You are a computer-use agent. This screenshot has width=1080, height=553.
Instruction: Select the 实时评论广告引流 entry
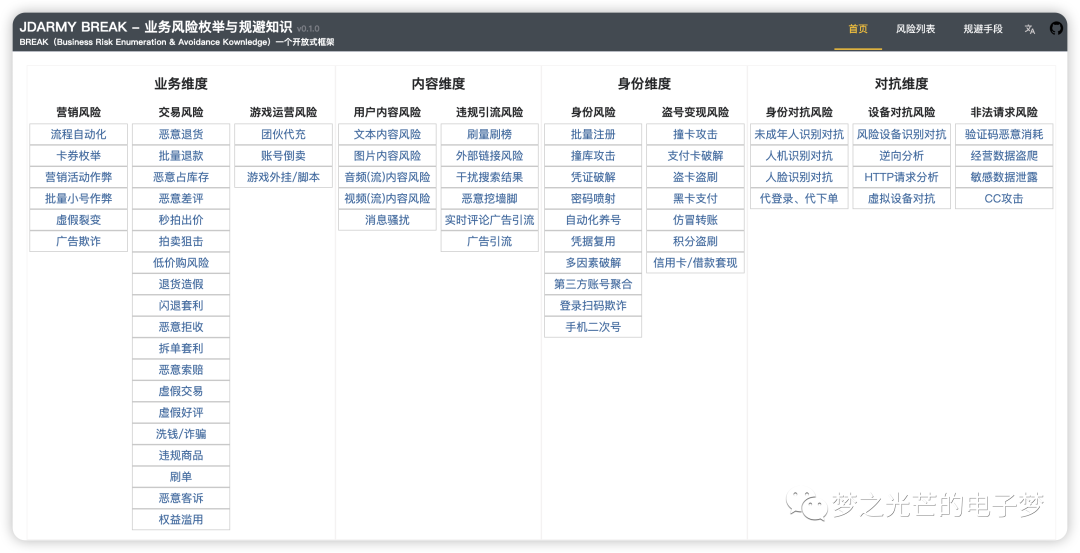pos(489,220)
